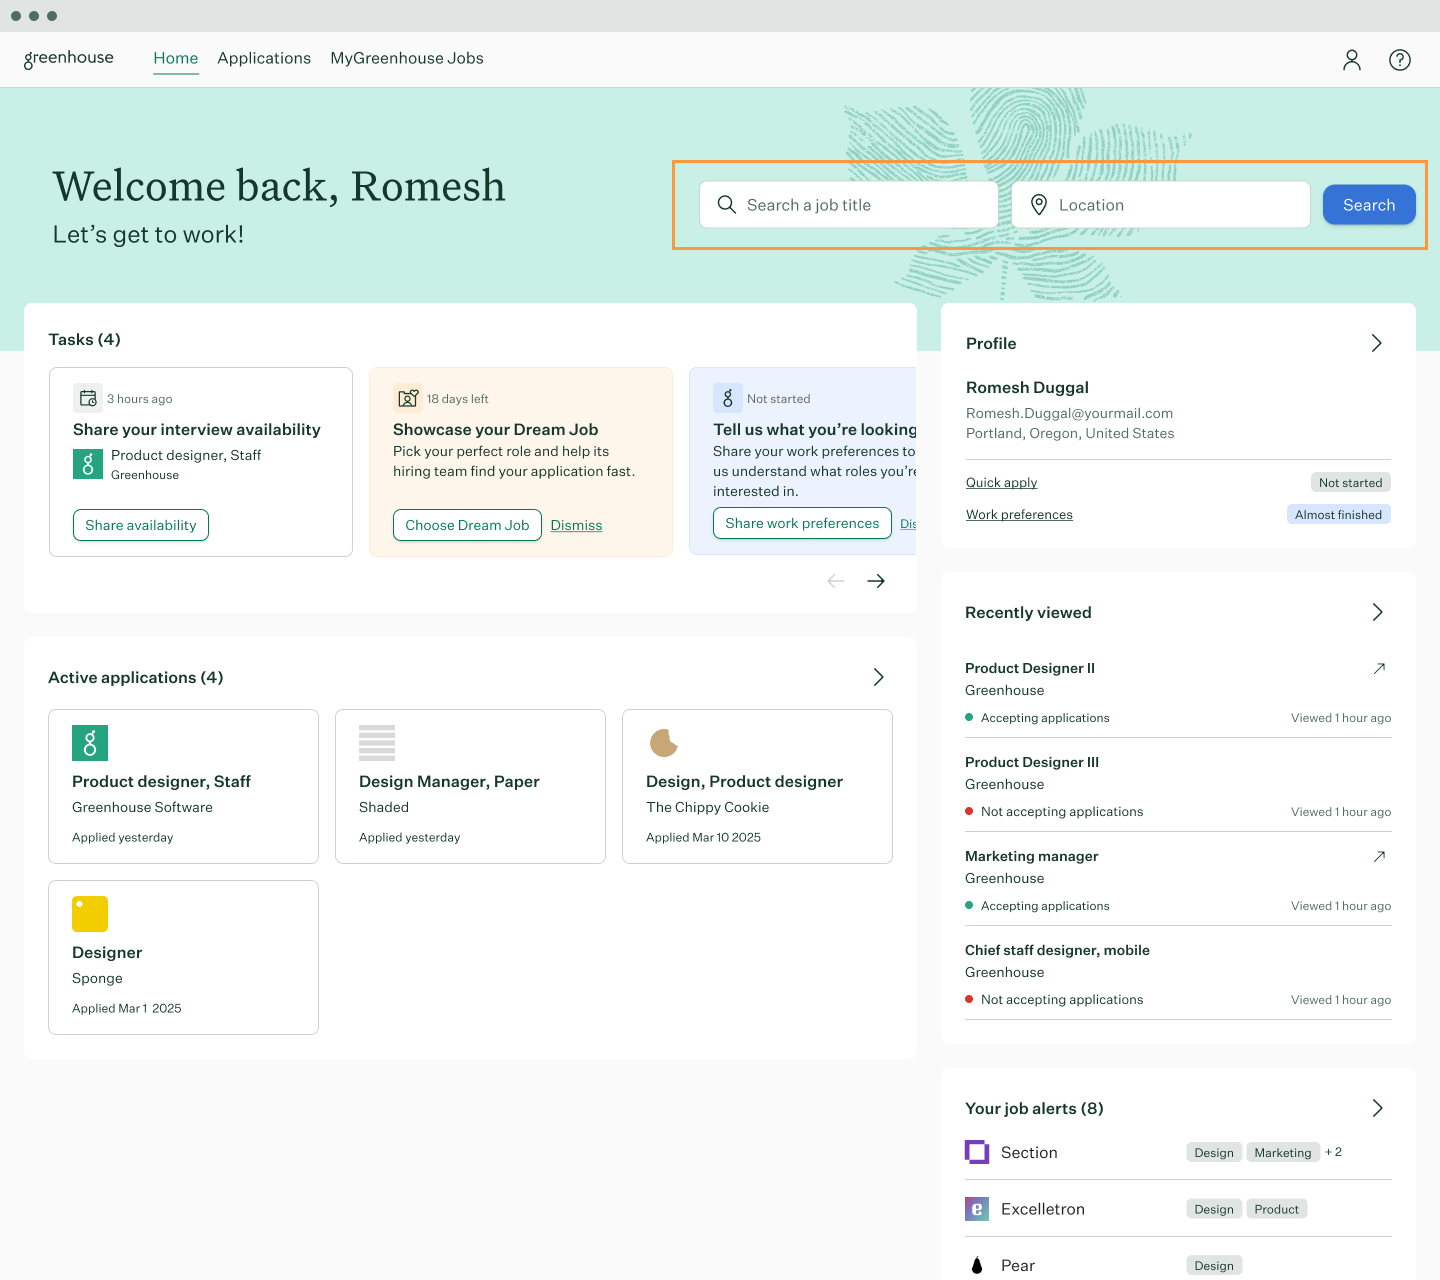The image size is (1440, 1280).
Task: Click the +2 tags indicator on Section
Action: [x=1334, y=1152]
